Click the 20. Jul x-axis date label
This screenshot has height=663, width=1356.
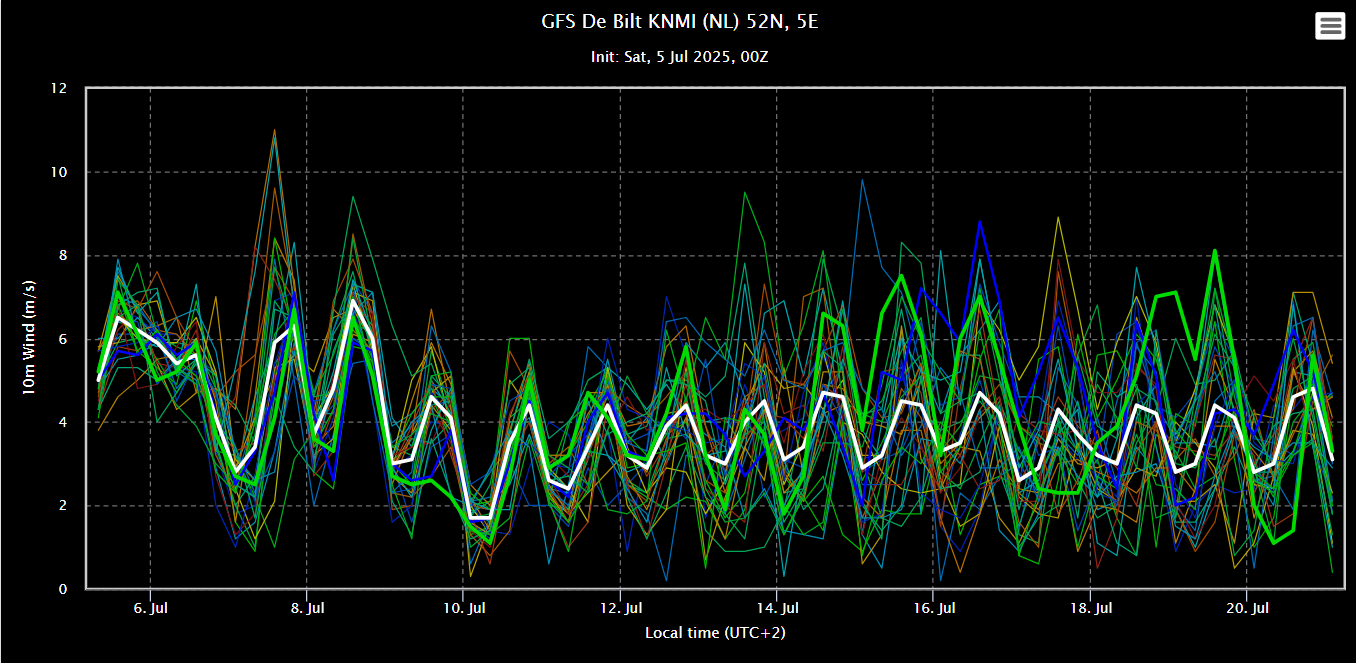coord(1247,607)
